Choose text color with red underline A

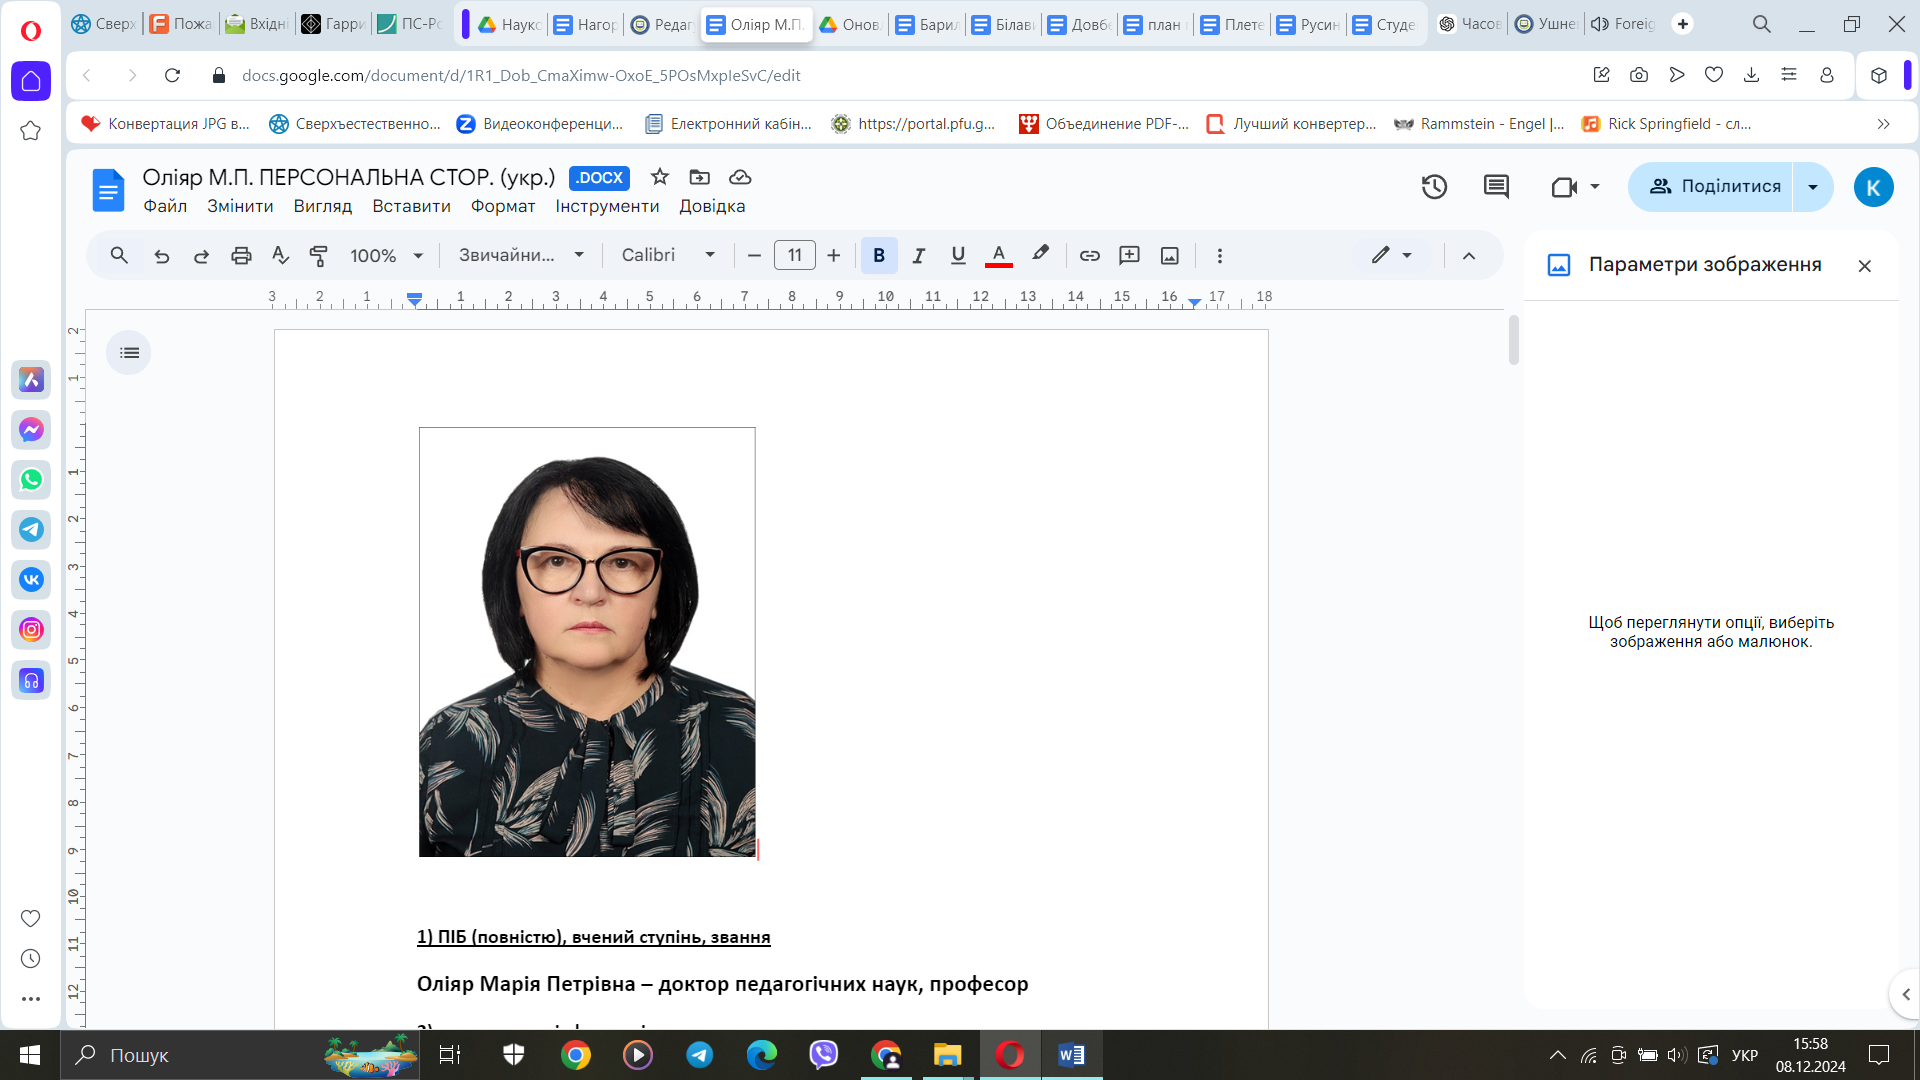coord(999,256)
